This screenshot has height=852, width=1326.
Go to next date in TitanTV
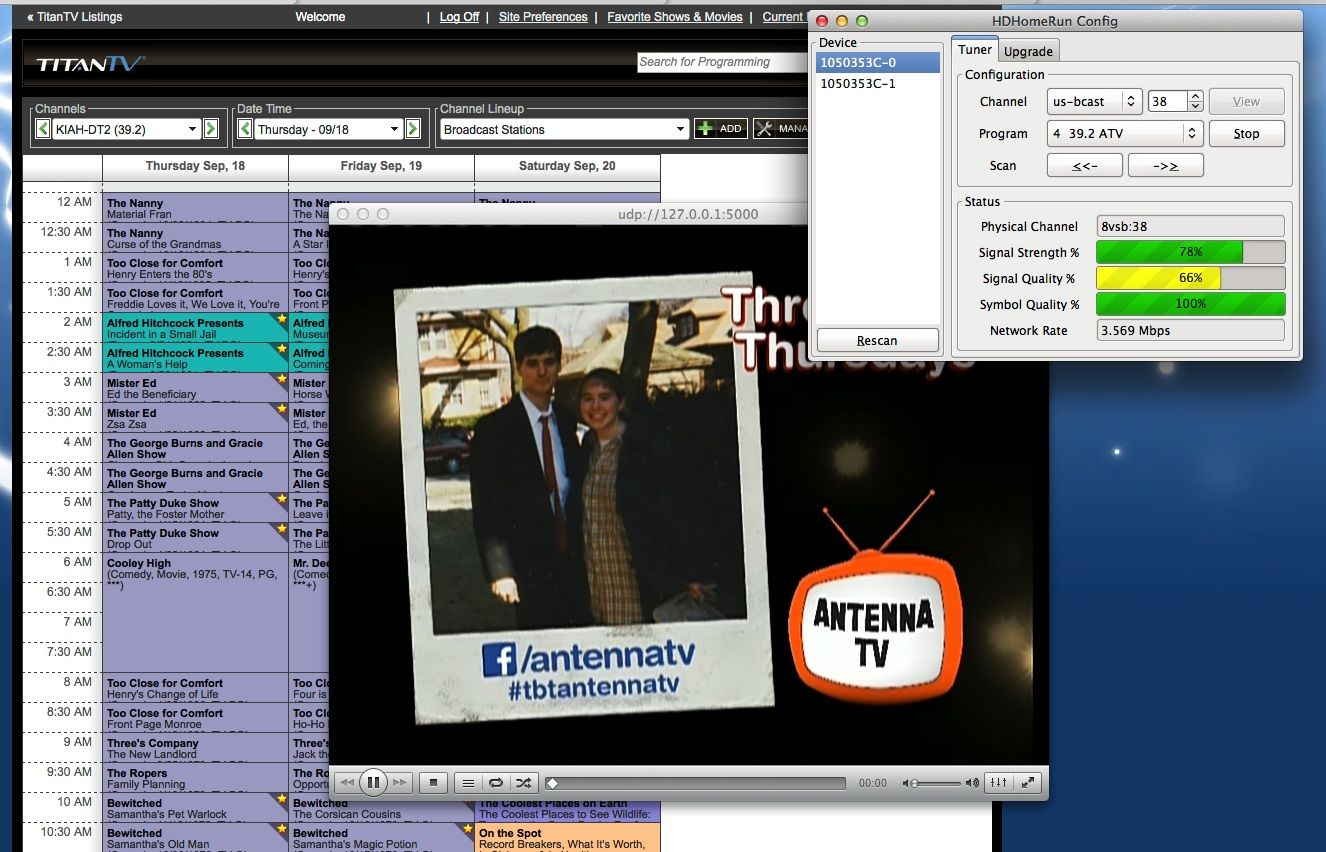click(x=411, y=129)
